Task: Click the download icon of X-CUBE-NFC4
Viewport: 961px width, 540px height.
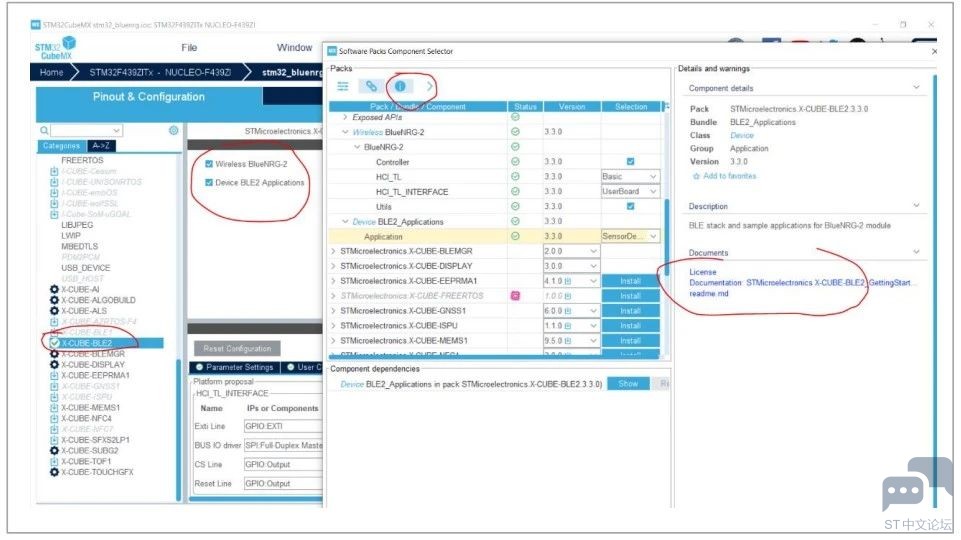Action: pyautogui.click(x=54, y=419)
